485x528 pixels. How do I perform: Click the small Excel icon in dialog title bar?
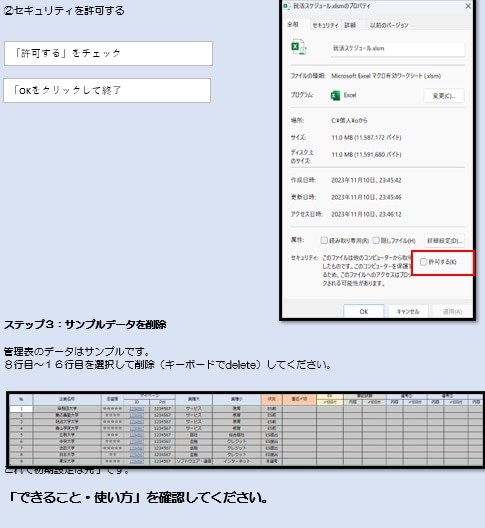[x=287, y=6]
